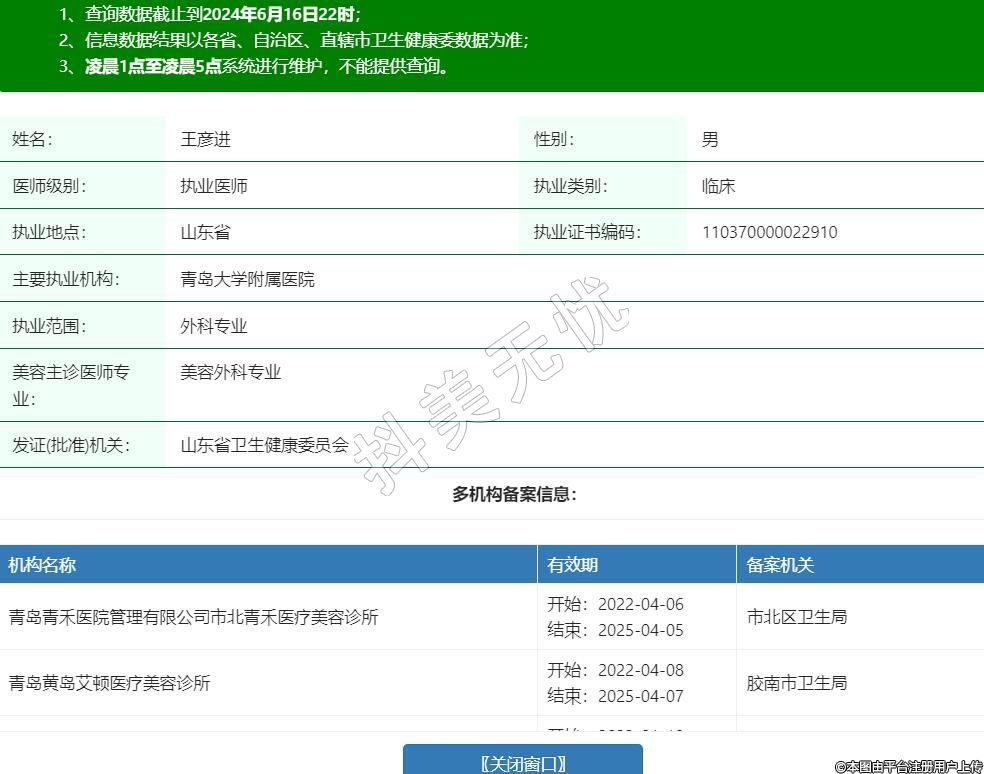
Task: Click the 多机构备案信息 section heading
Action: point(514,494)
